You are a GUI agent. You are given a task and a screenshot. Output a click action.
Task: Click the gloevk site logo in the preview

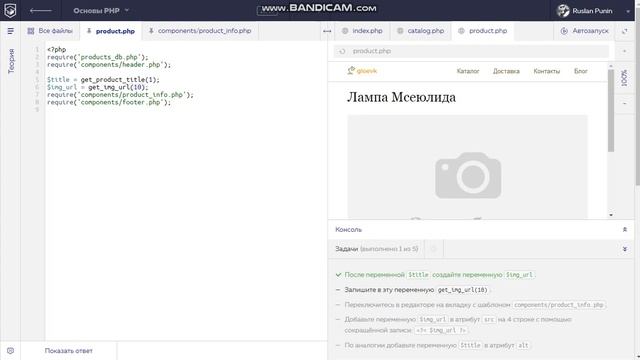click(362, 71)
